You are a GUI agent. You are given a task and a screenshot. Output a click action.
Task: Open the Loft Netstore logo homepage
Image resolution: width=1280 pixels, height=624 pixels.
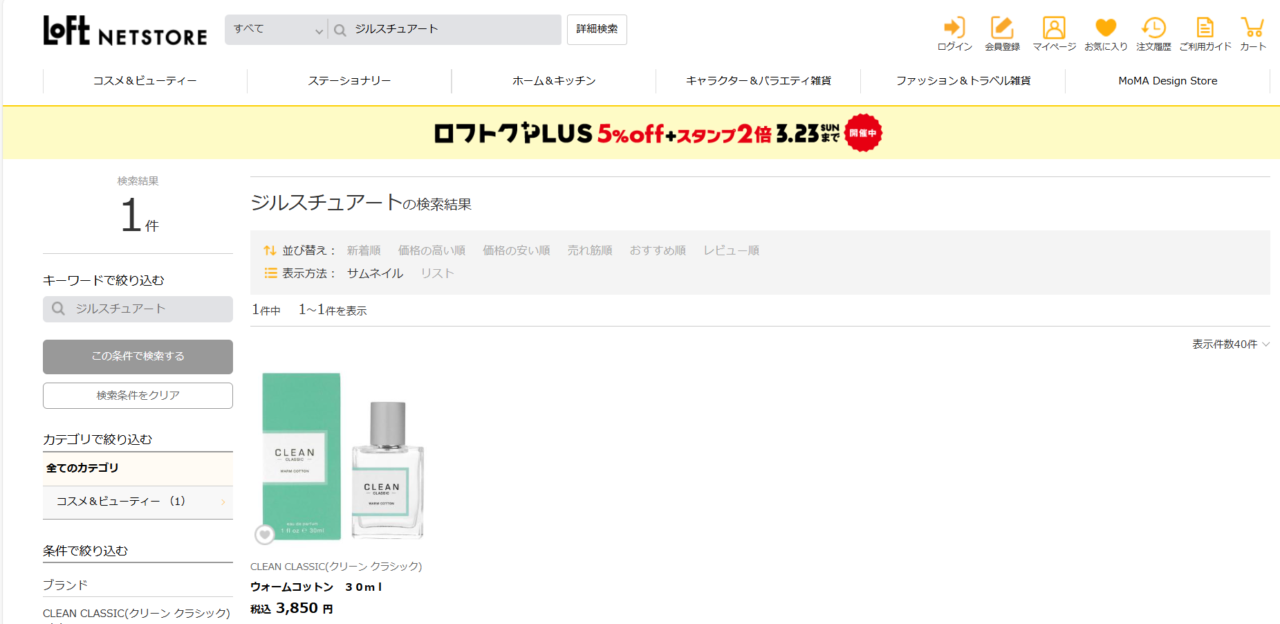pyautogui.click(x=125, y=31)
